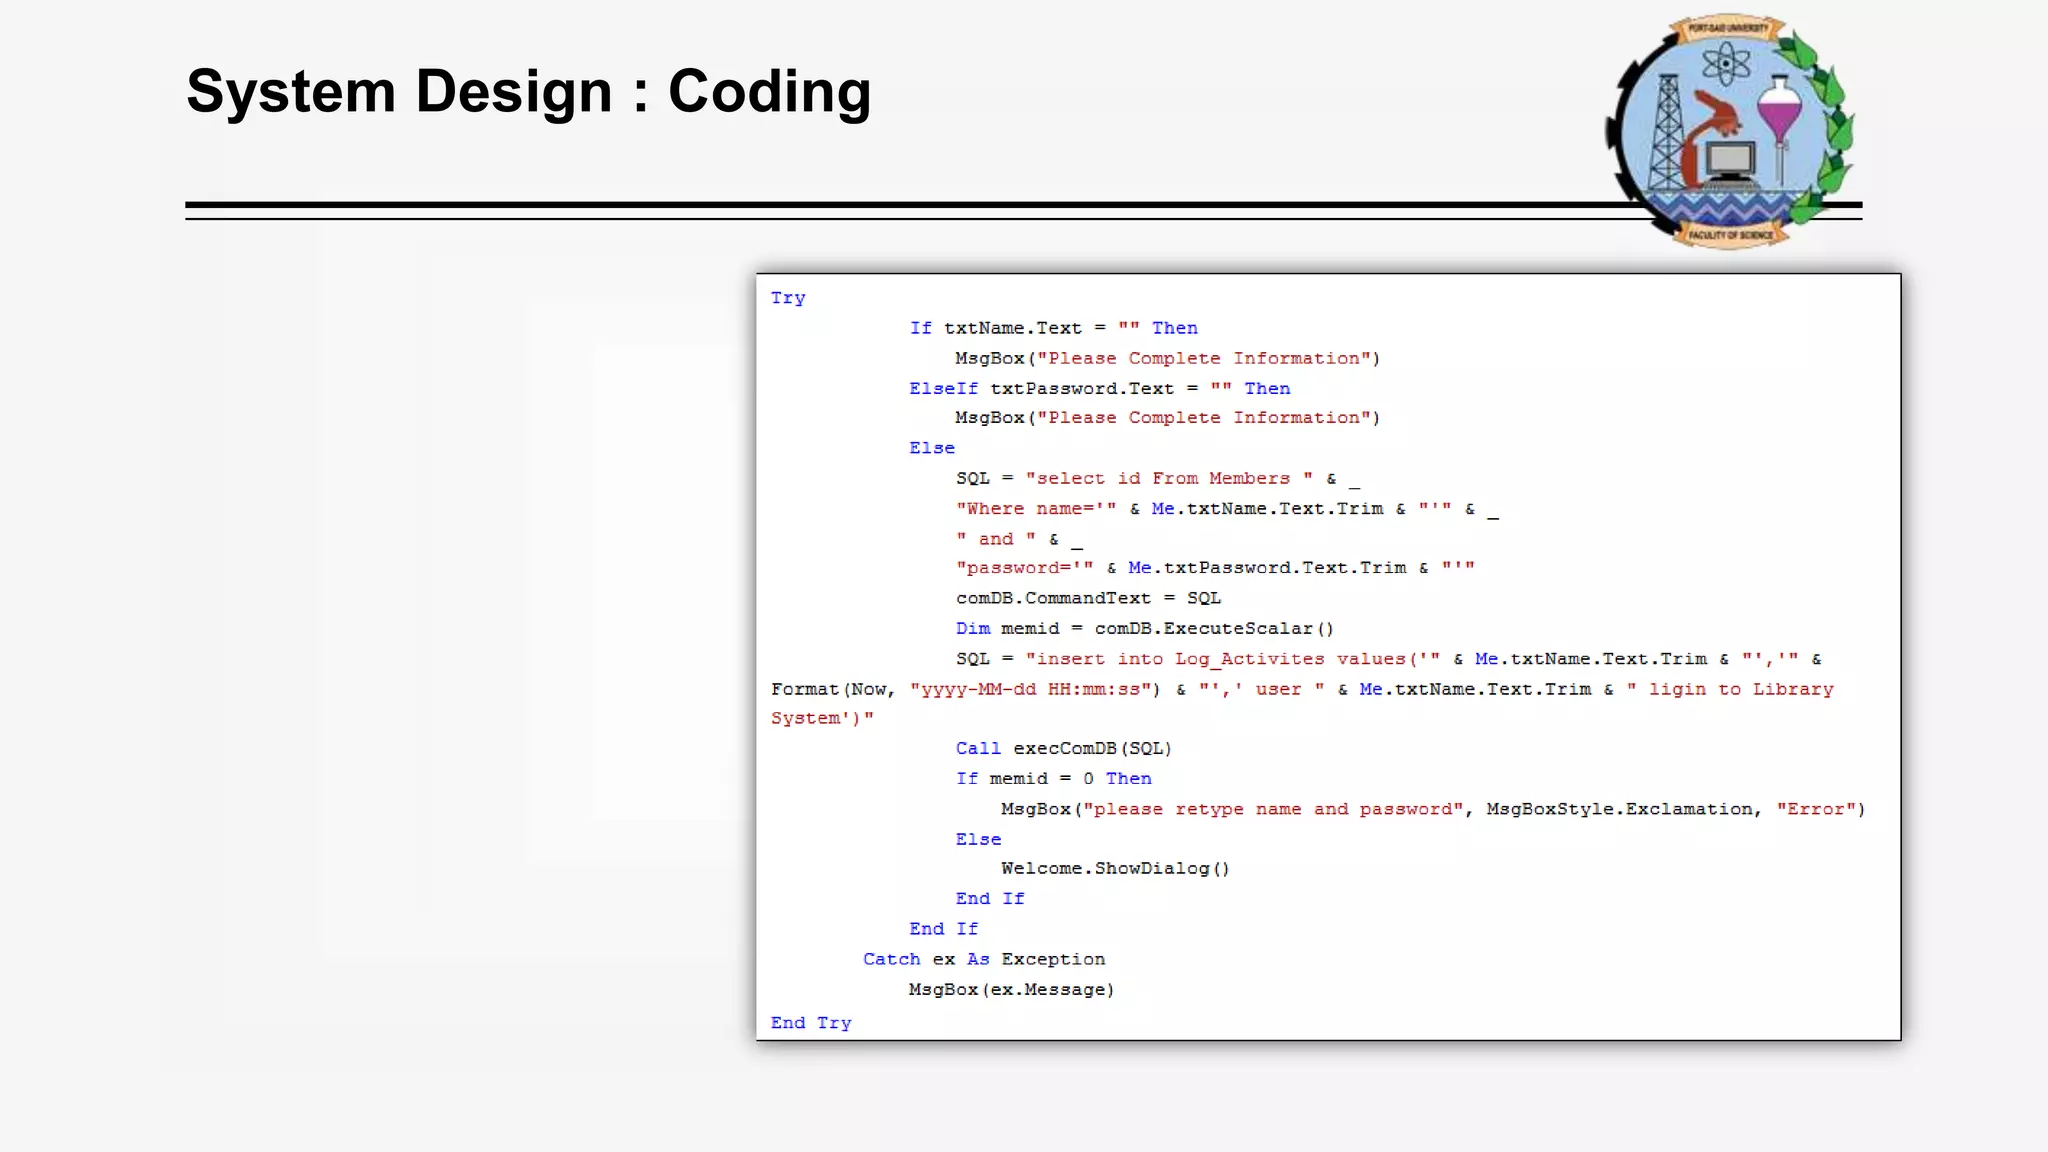
Task: Click the text "password='" in the code
Action: pyautogui.click(x=1025, y=568)
